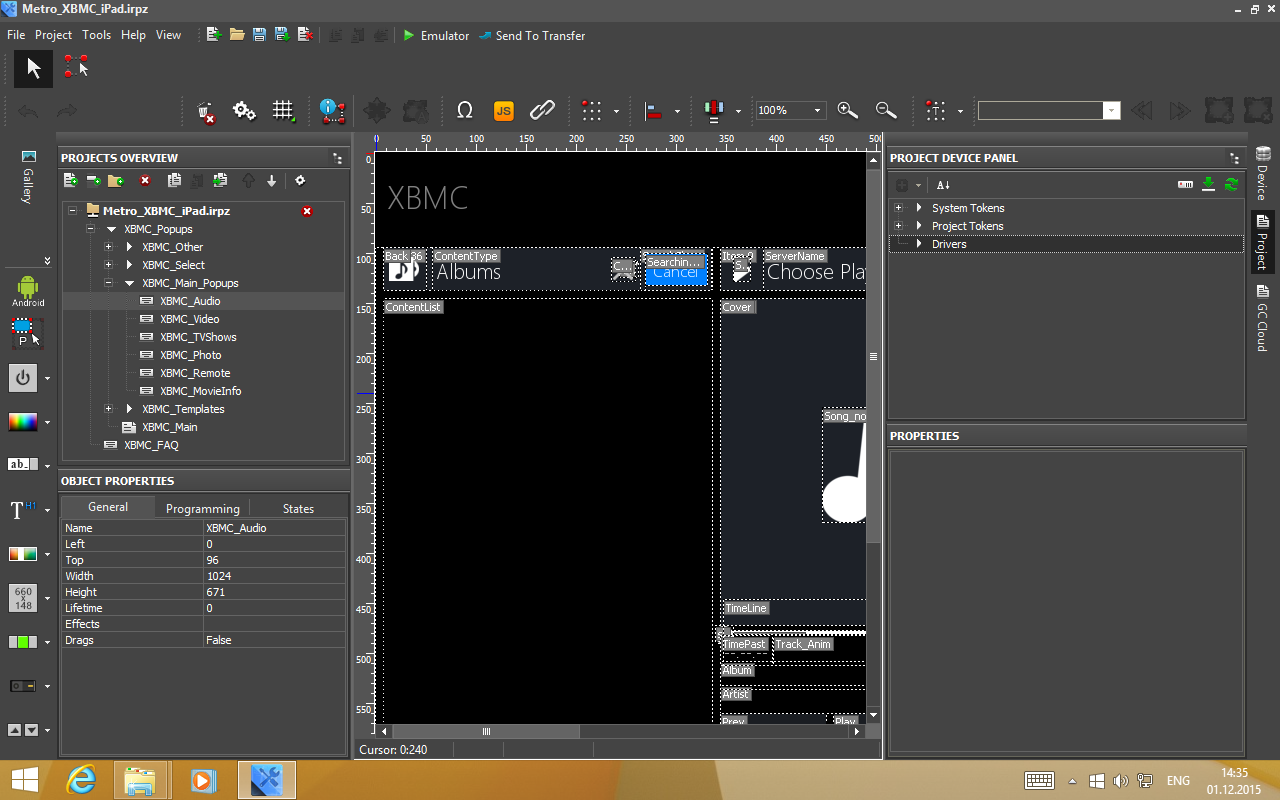Click the zoom in magnifier
This screenshot has width=1280, height=800.
tap(847, 111)
